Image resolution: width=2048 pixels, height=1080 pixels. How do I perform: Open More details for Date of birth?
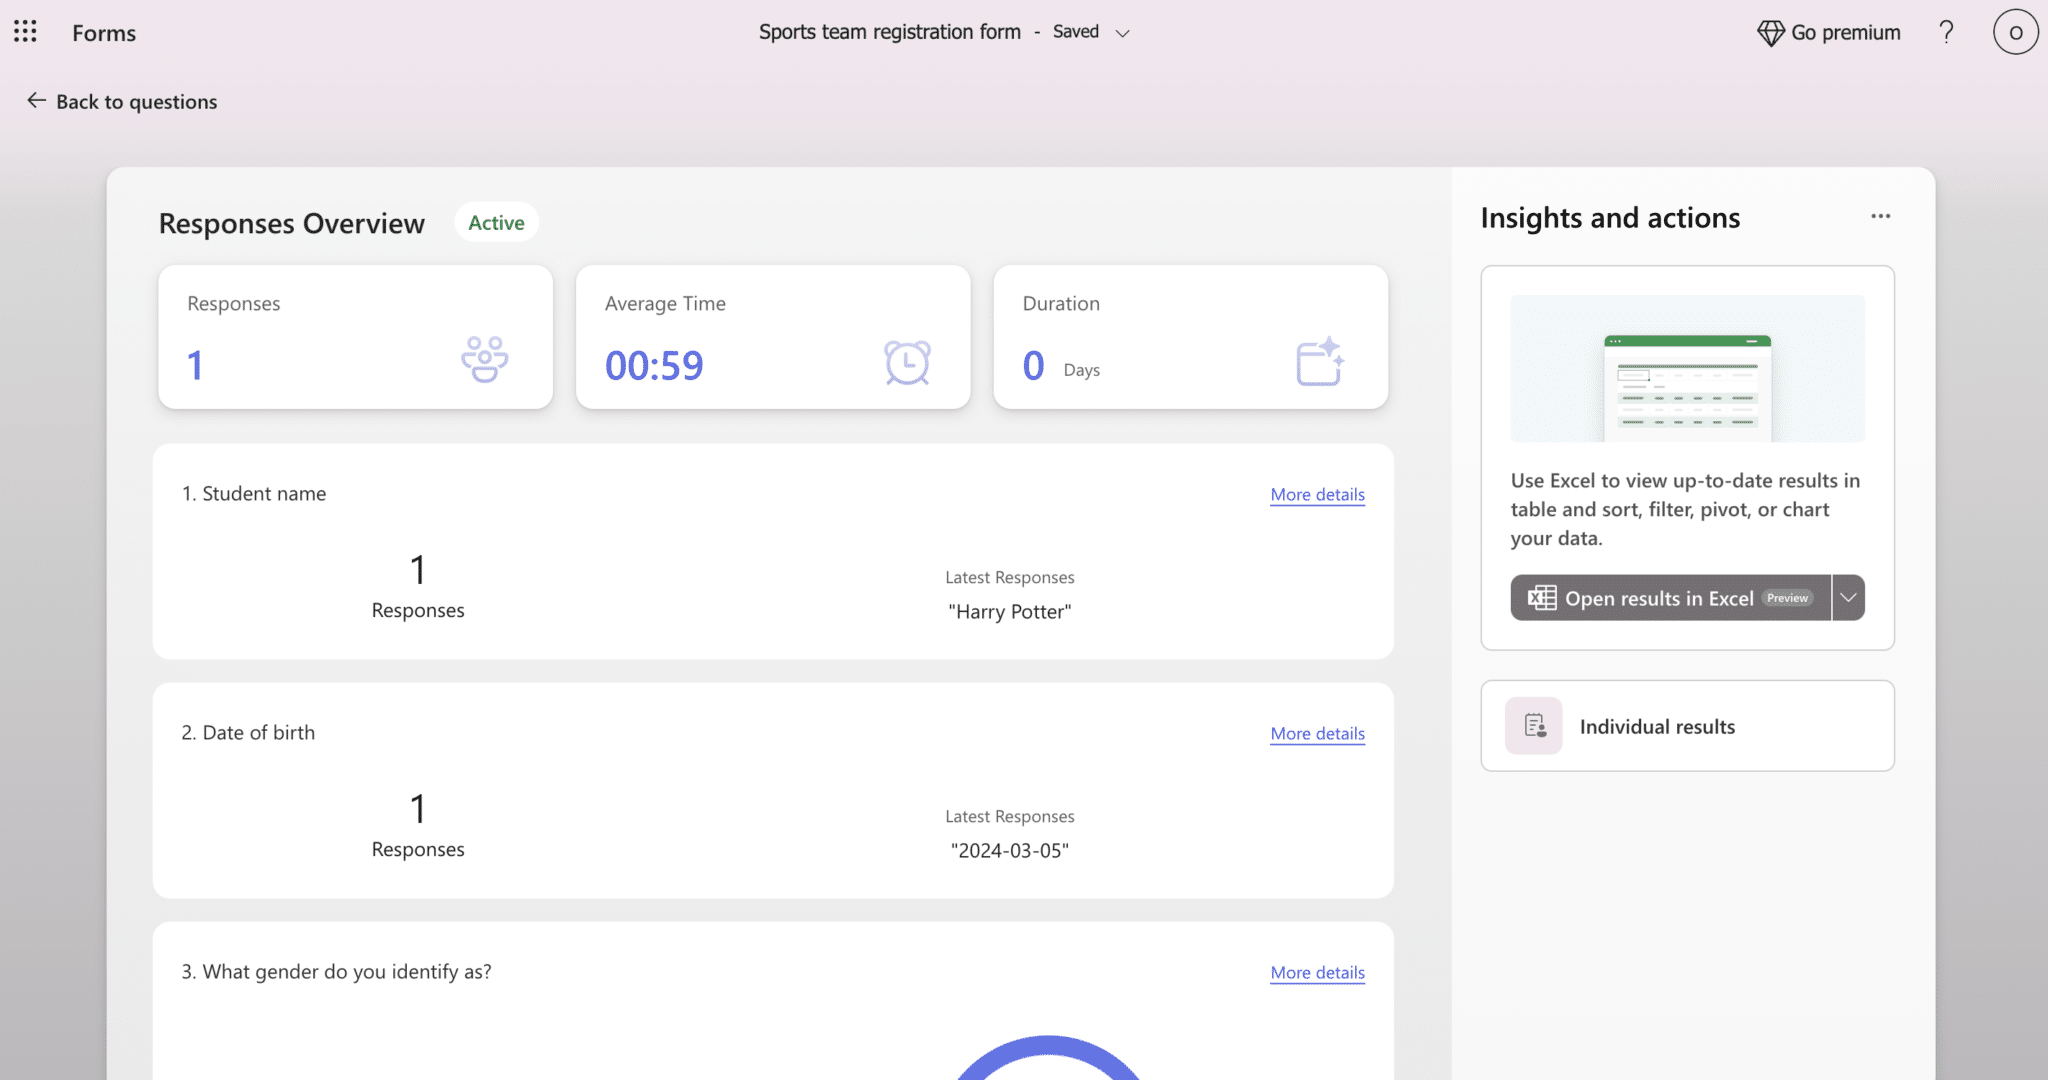coord(1316,733)
